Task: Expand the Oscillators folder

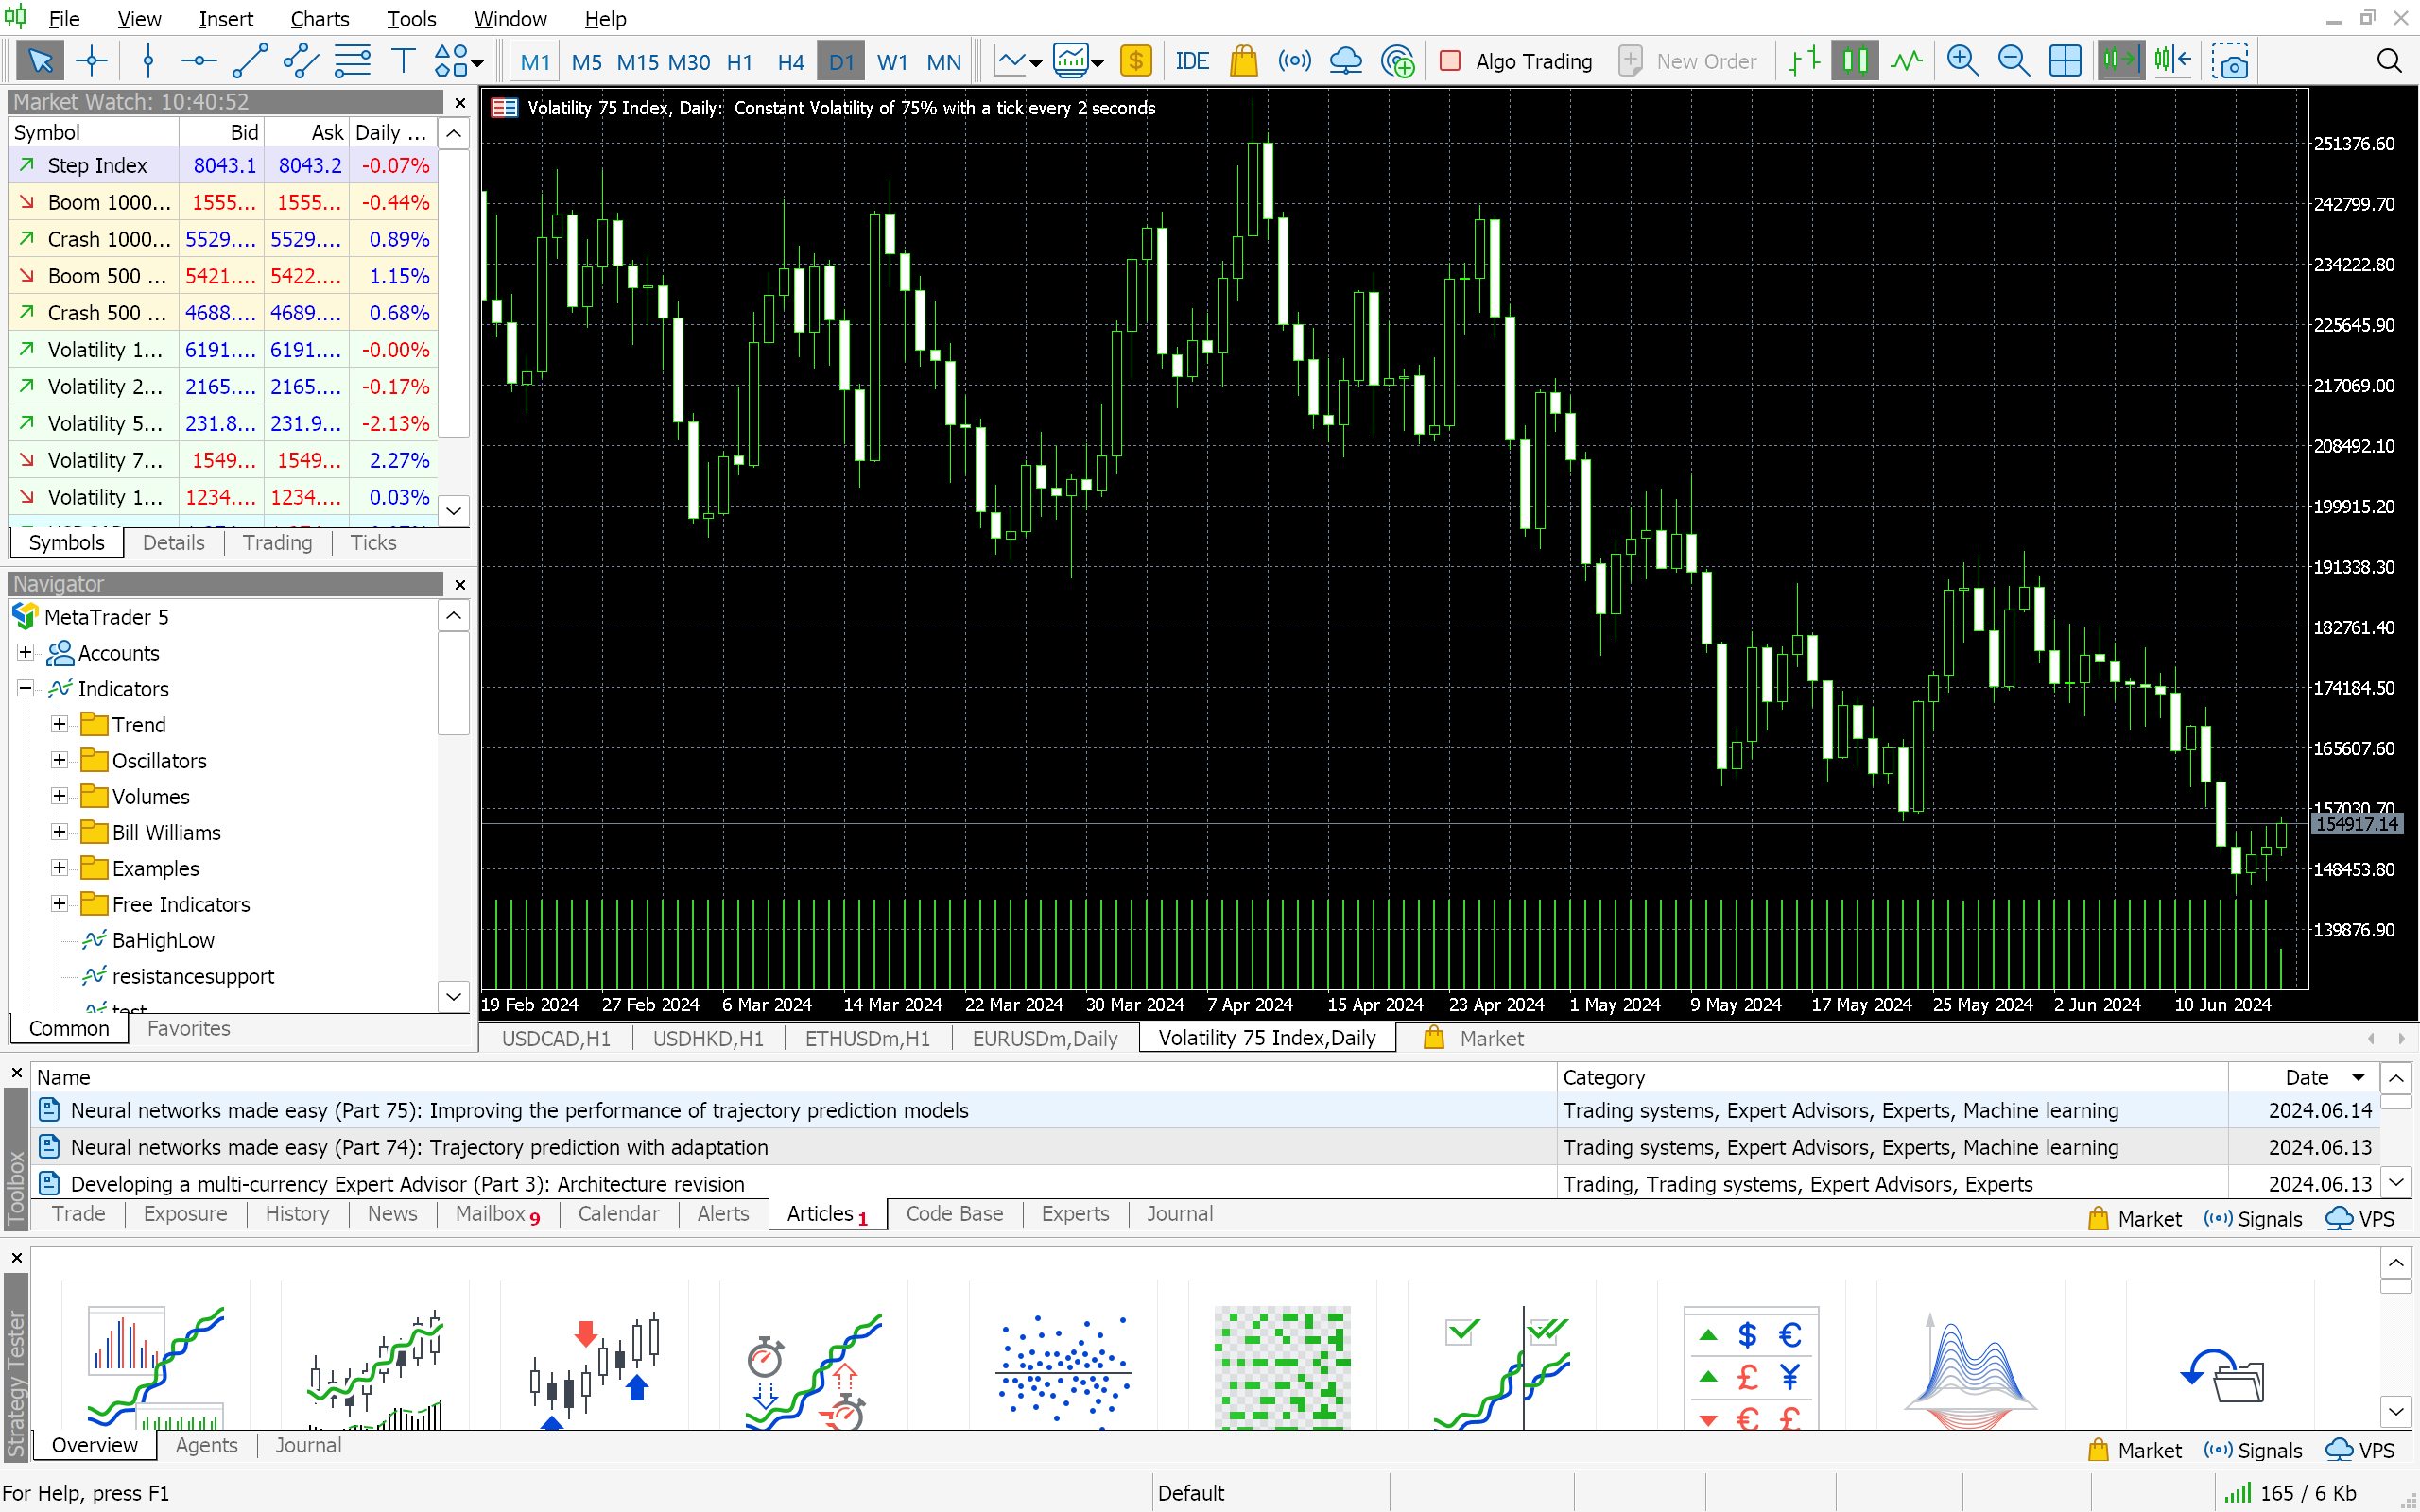Action: coord(60,760)
